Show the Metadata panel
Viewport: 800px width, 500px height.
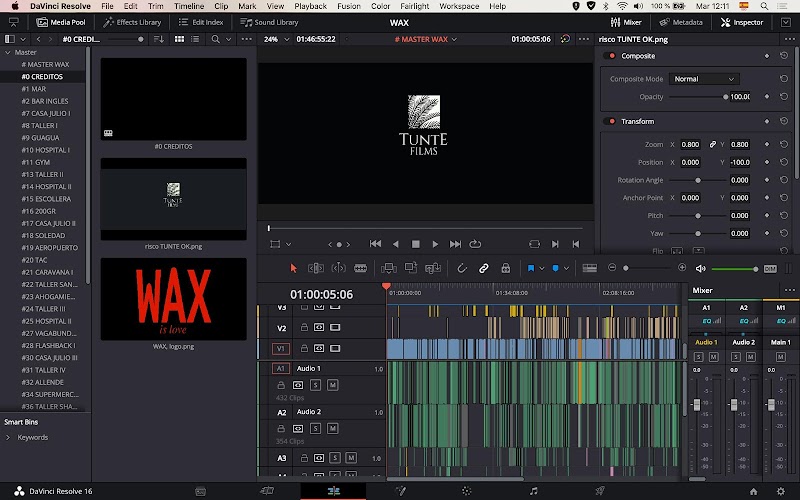click(680, 22)
